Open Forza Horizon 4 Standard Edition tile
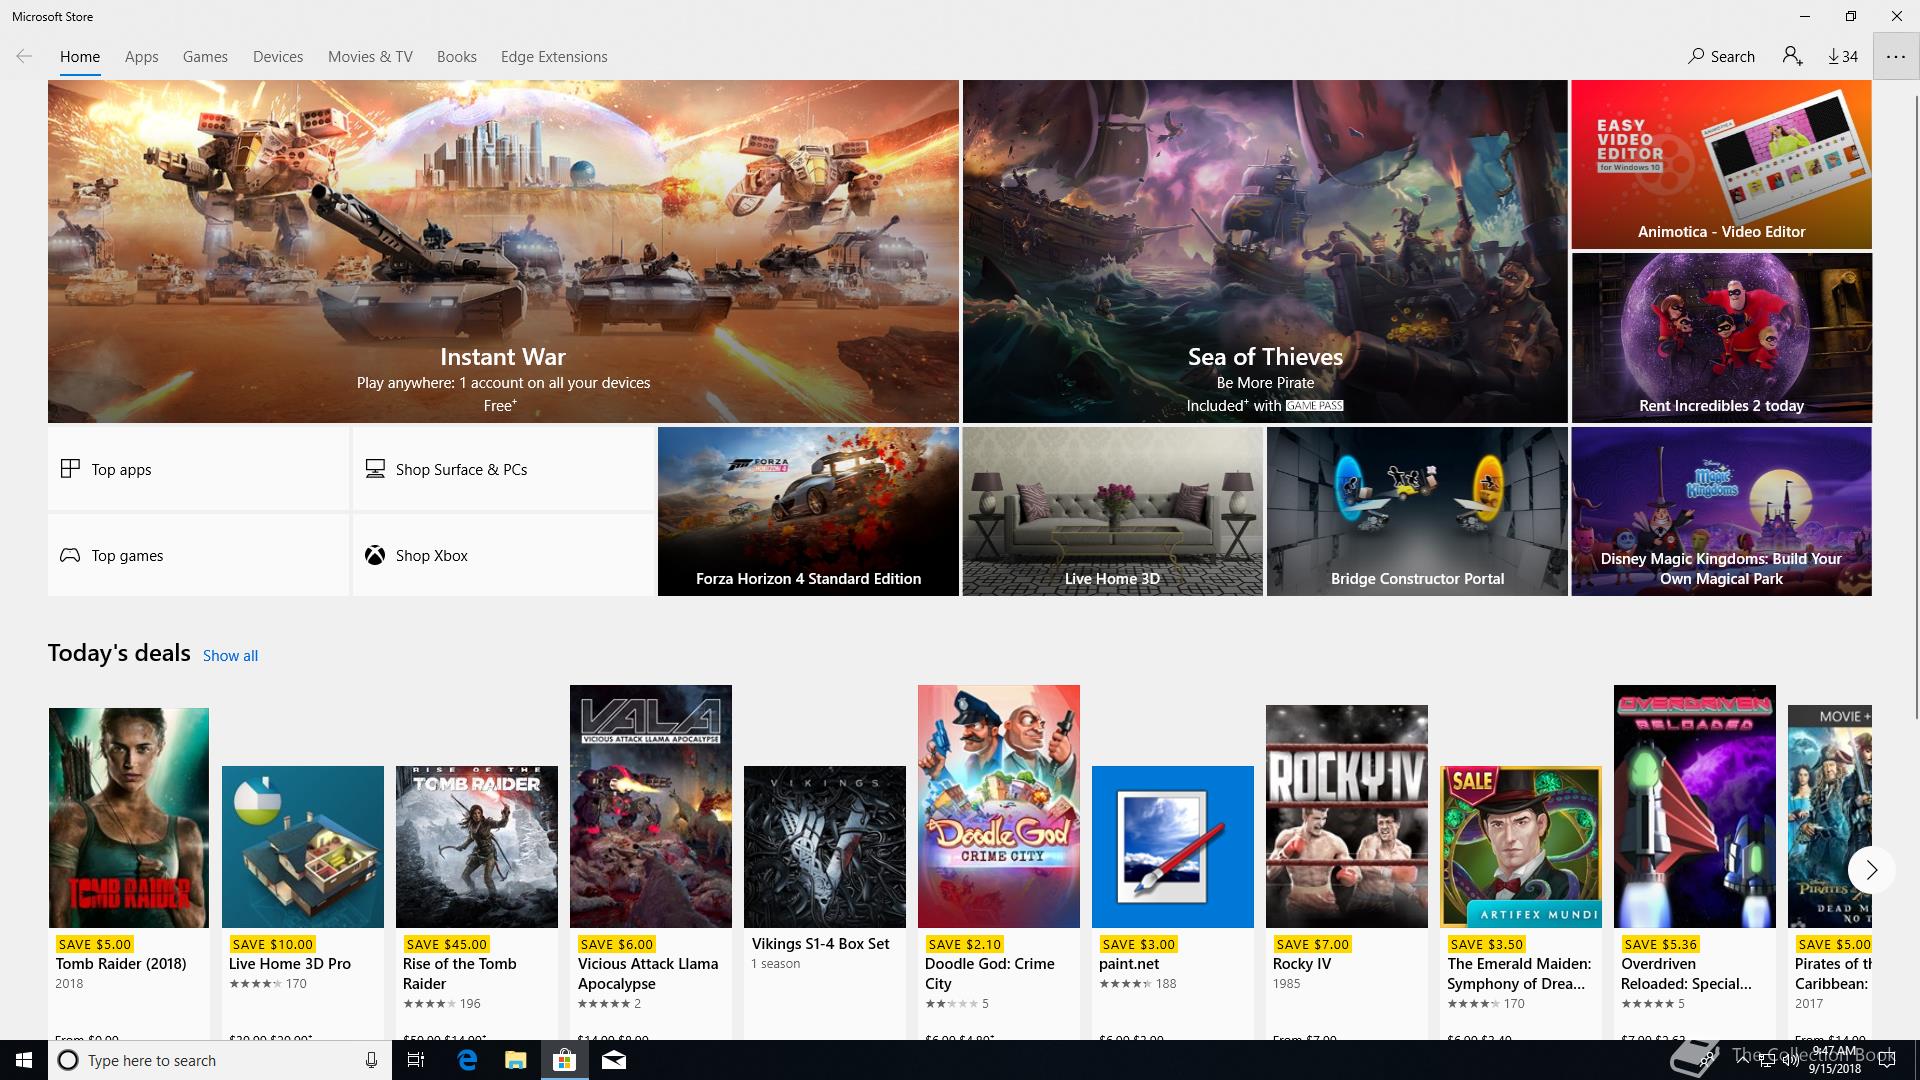Viewport: 1920px width, 1080px height. point(808,512)
